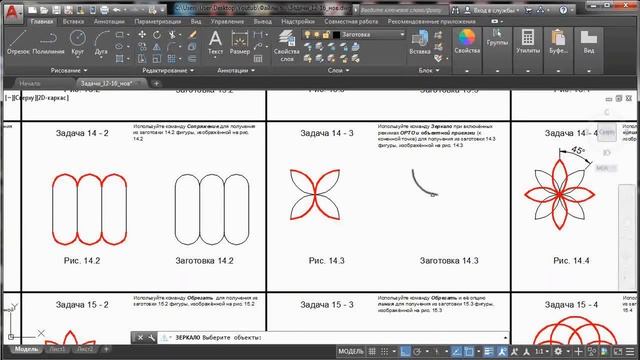Select the Line (Отрезок) tool

coord(18,42)
